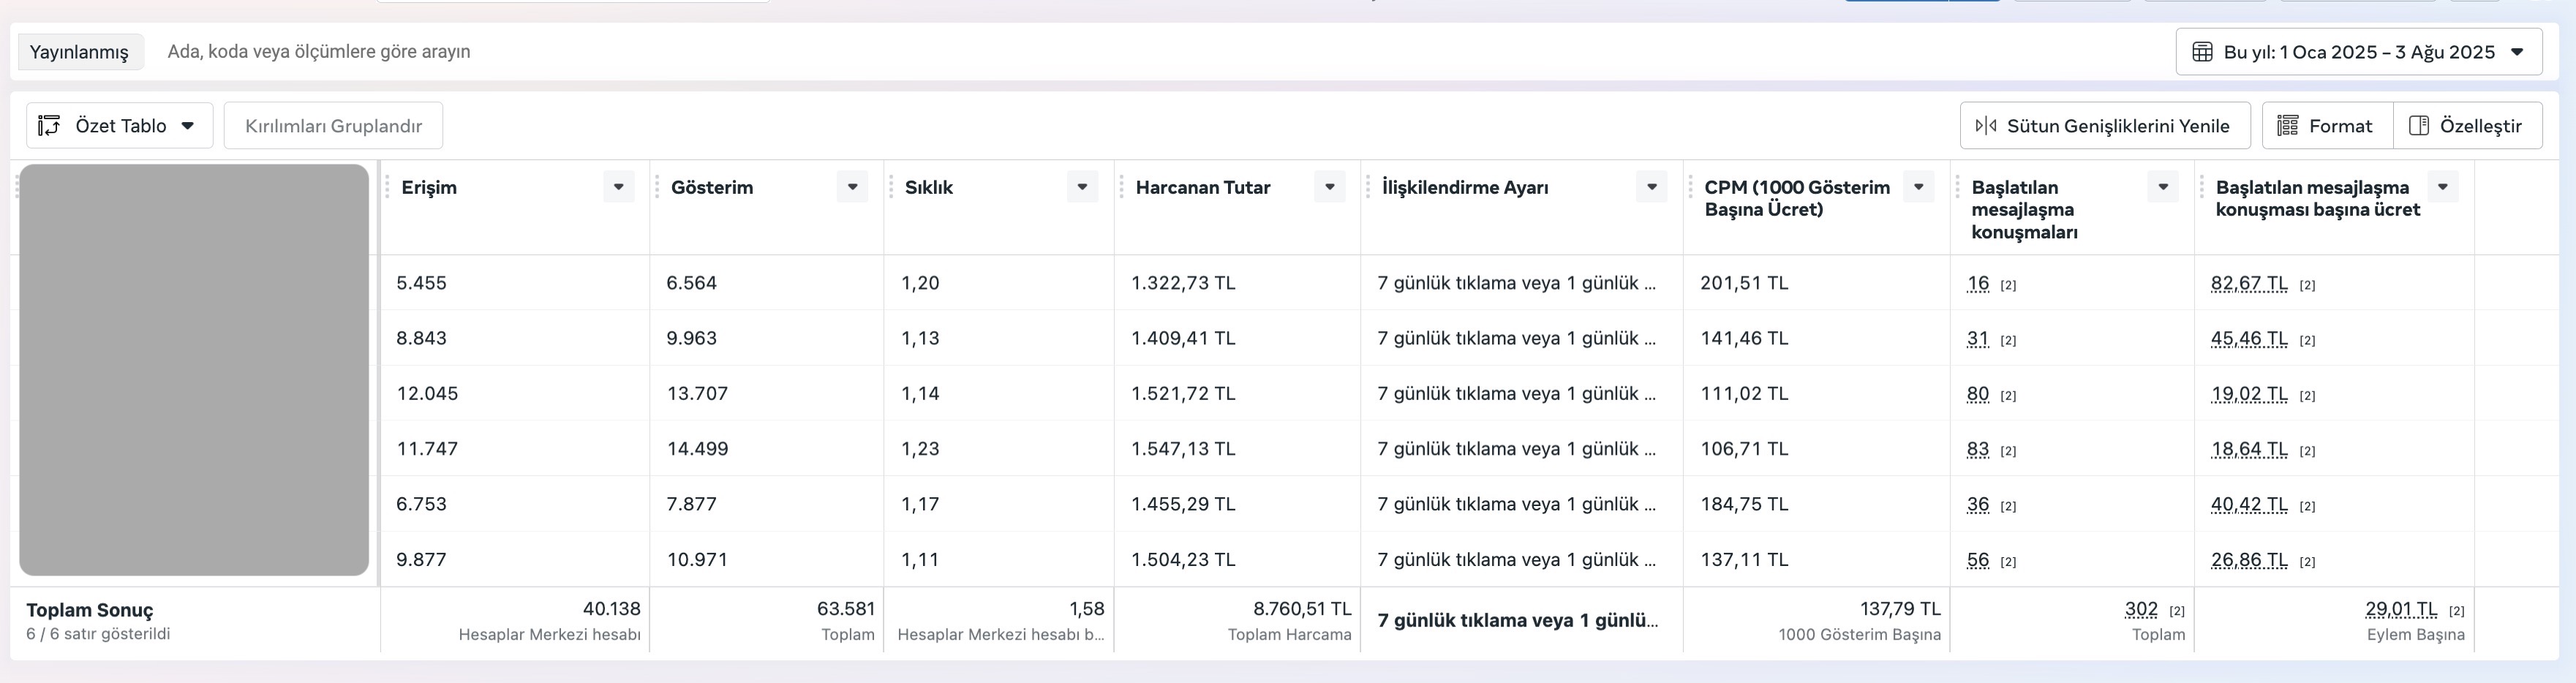Image resolution: width=2576 pixels, height=683 pixels.
Task: Open the CPM column options arrow
Action: click(x=1918, y=187)
